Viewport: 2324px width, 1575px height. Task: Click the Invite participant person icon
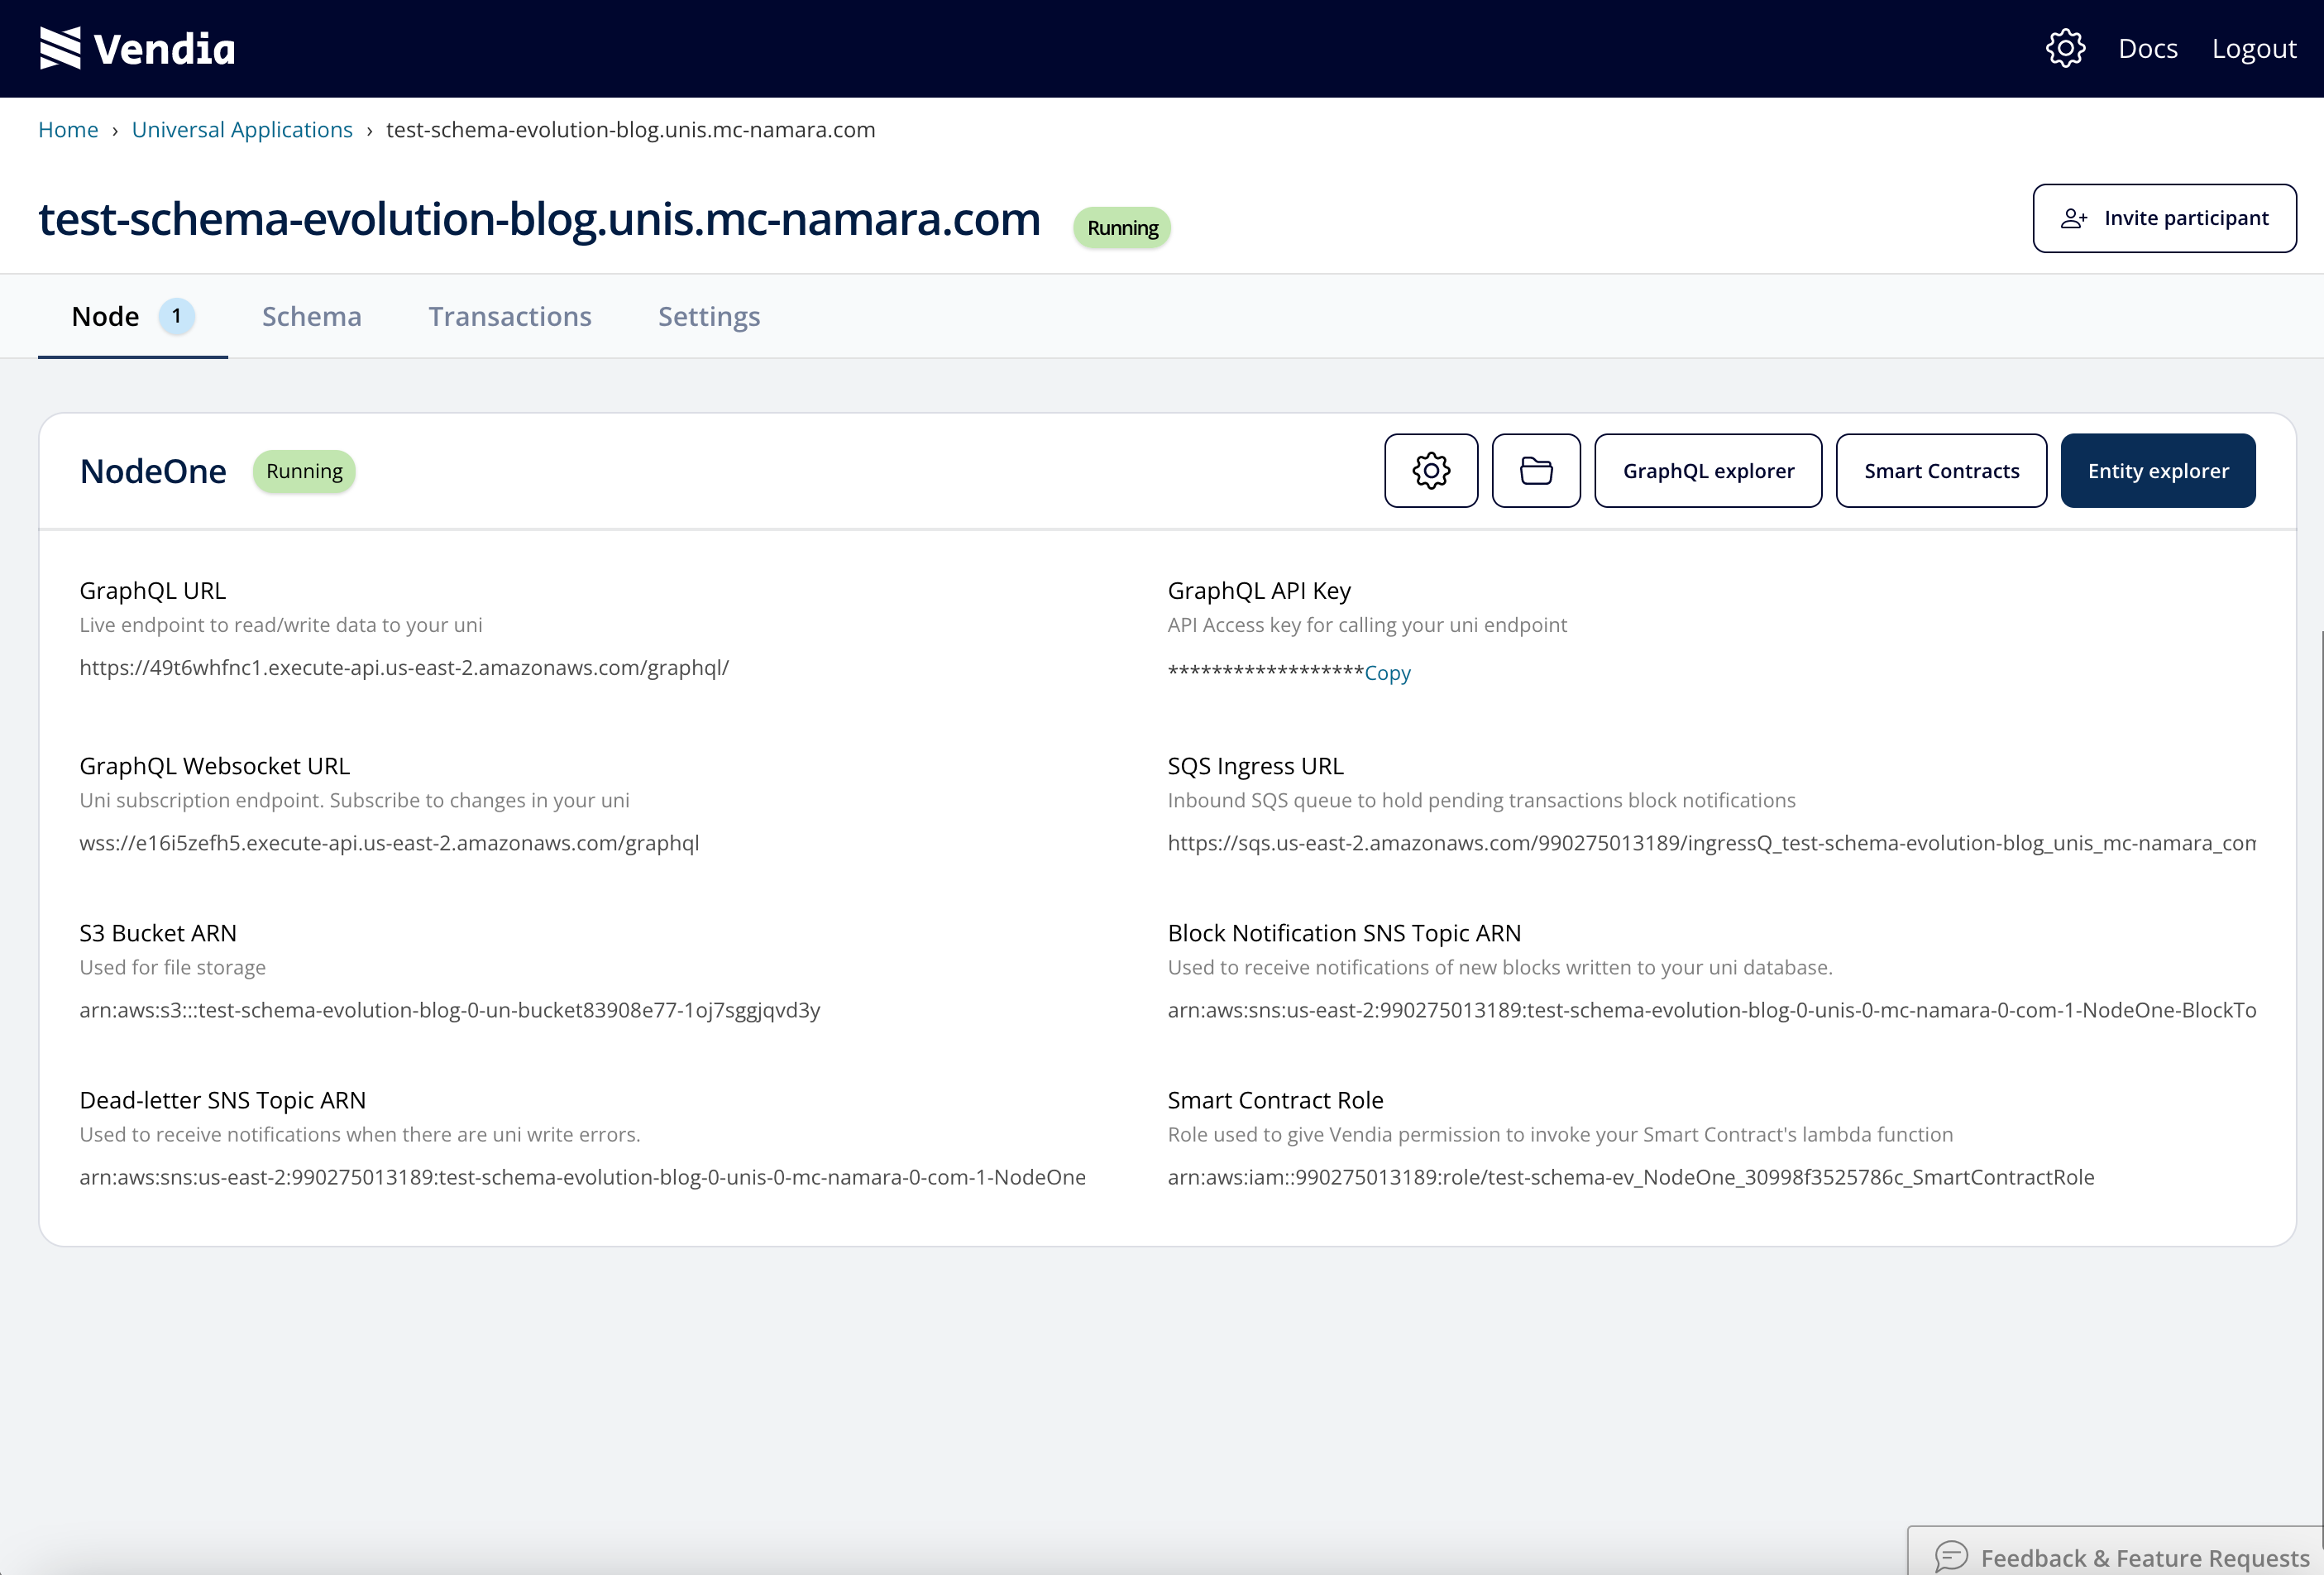[x=2073, y=218]
